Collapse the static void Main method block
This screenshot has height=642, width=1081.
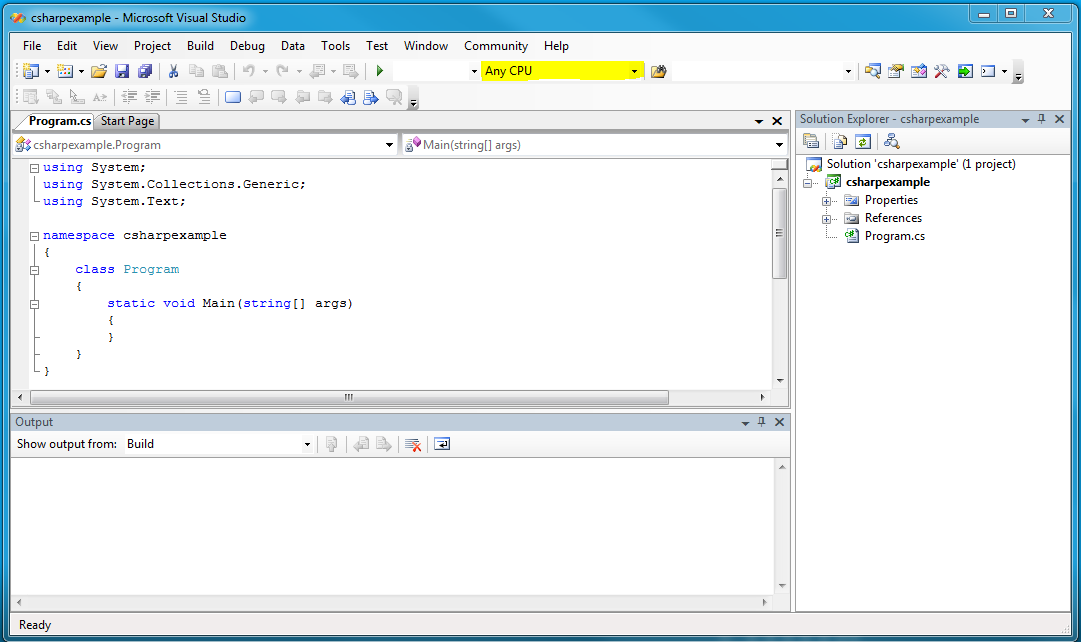pyautogui.click(x=34, y=304)
